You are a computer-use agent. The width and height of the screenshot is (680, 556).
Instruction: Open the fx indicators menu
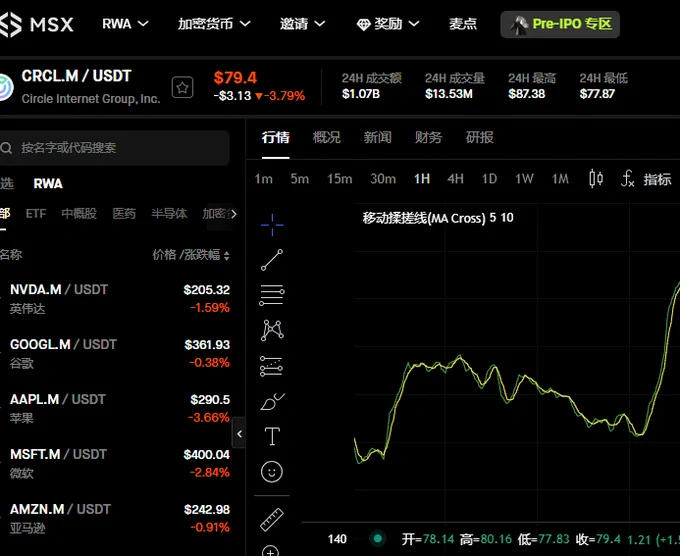coord(628,179)
